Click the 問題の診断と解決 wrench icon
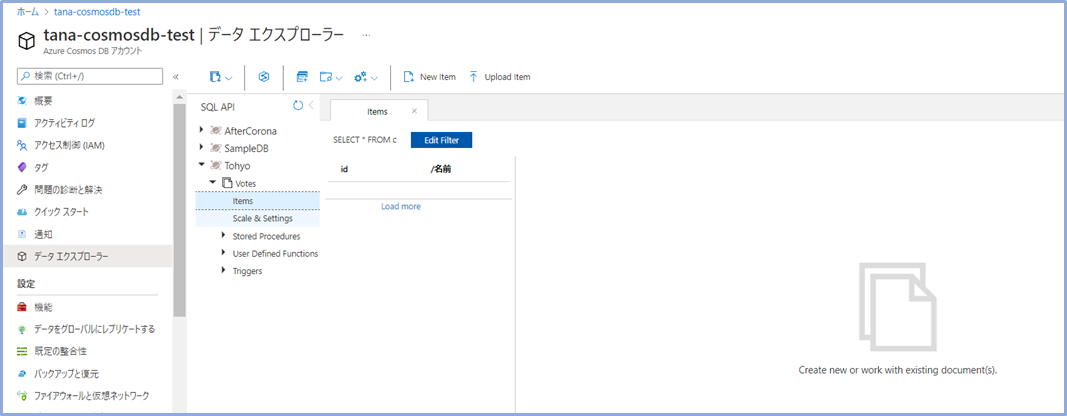Screen dimensions: 1067x416 (x=22, y=189)
